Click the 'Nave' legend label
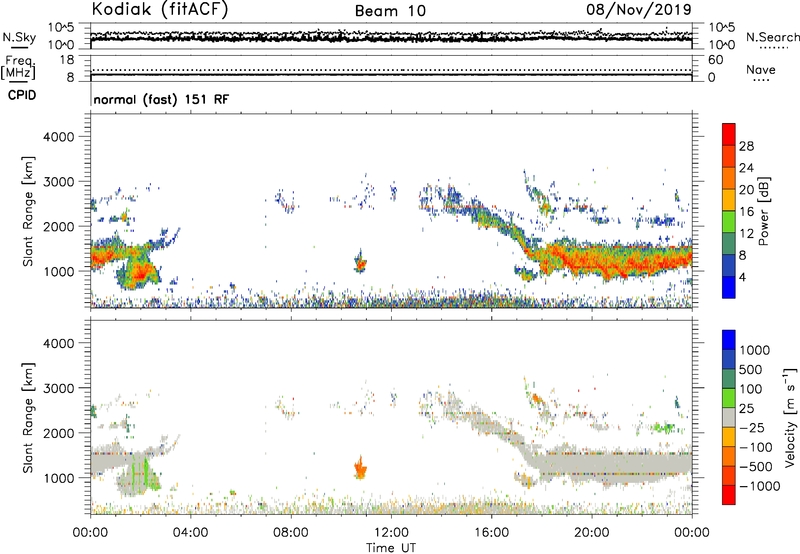The height and width of the screenshot is (554, 800). (x=761, y=70)
